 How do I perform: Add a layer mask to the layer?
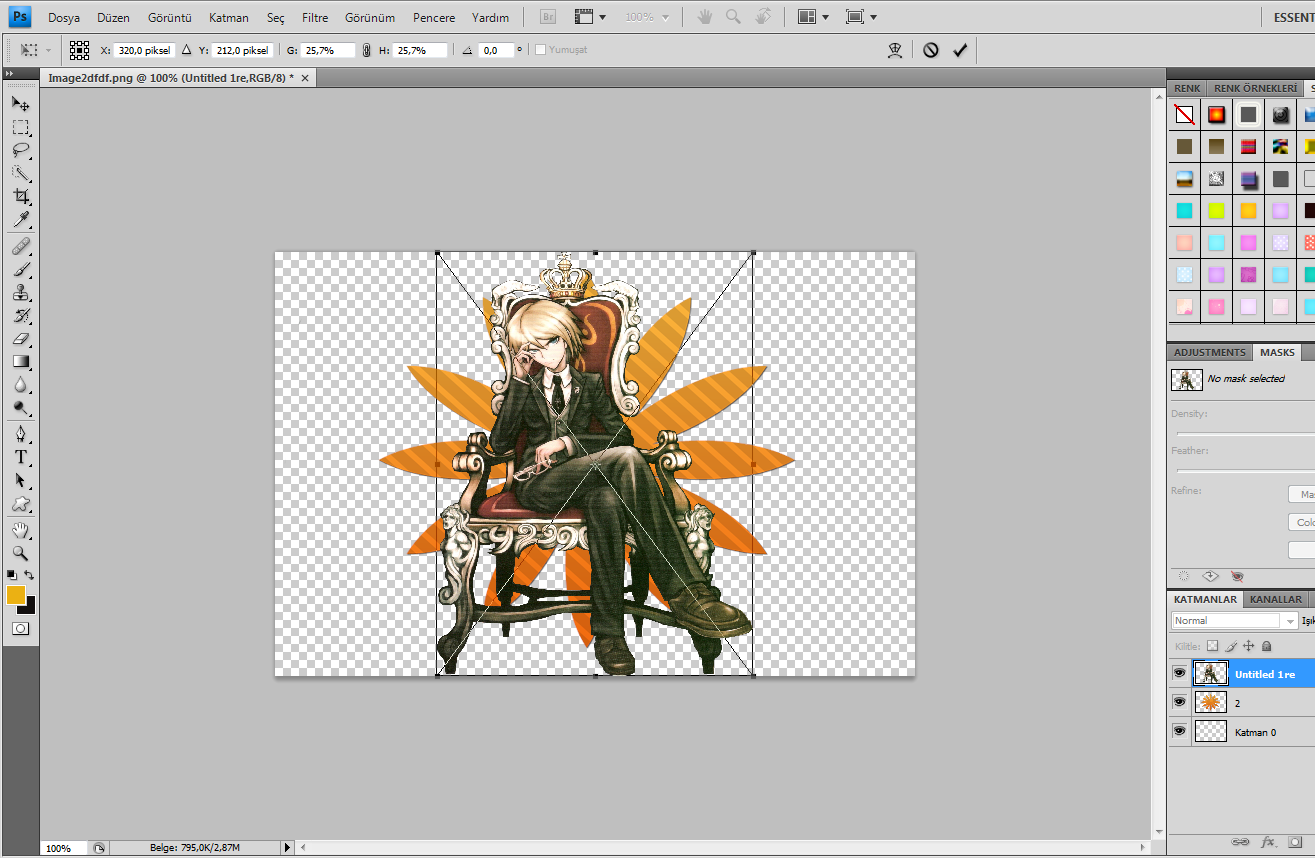1295,842
